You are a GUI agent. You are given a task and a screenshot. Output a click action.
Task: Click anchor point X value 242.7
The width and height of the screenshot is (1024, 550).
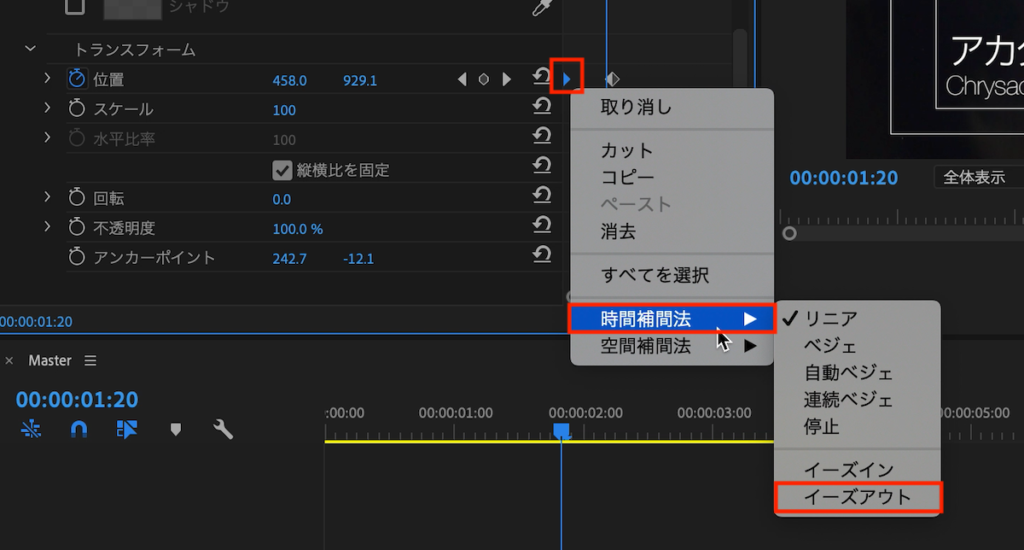point(289,259)
